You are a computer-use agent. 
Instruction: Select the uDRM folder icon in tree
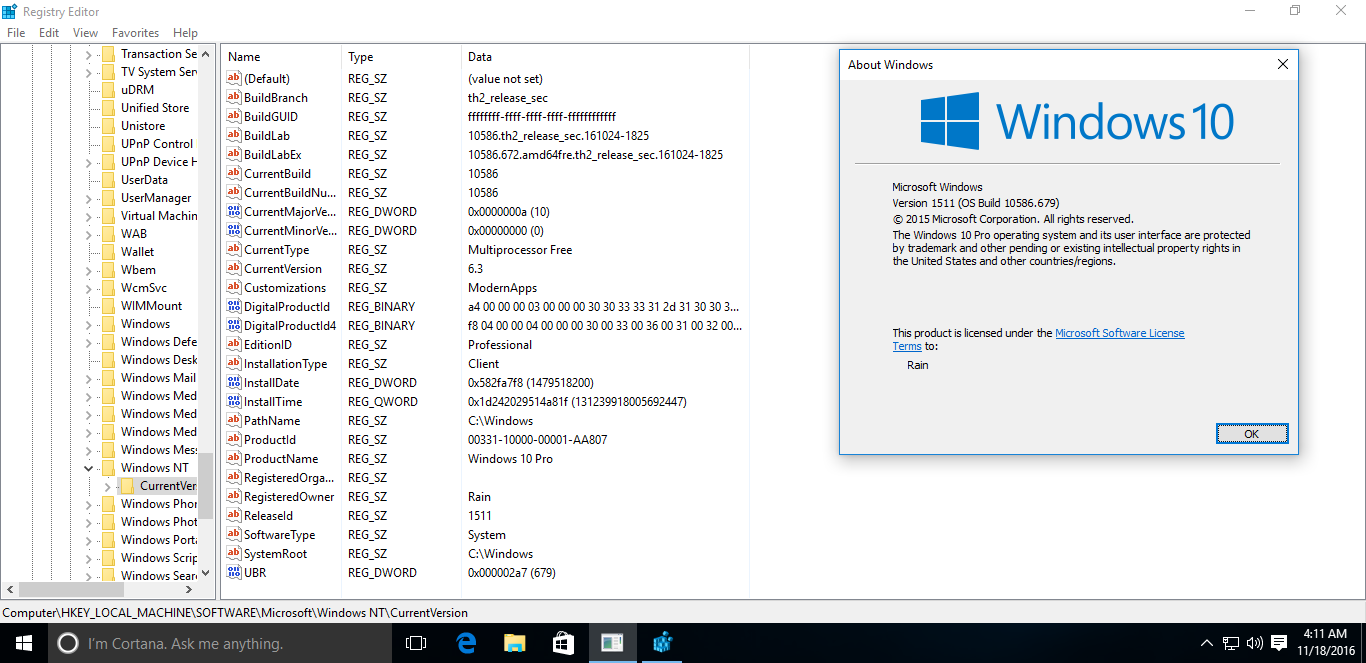[108, 90]
